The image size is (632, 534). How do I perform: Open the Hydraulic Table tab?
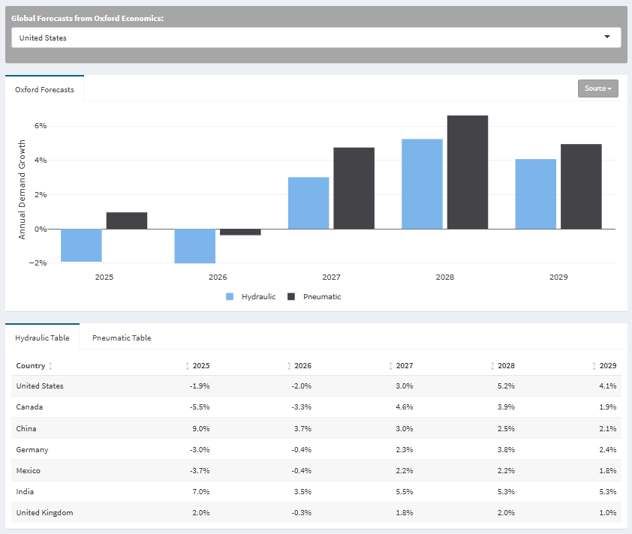pyautogui.click(x=42, y=338)
